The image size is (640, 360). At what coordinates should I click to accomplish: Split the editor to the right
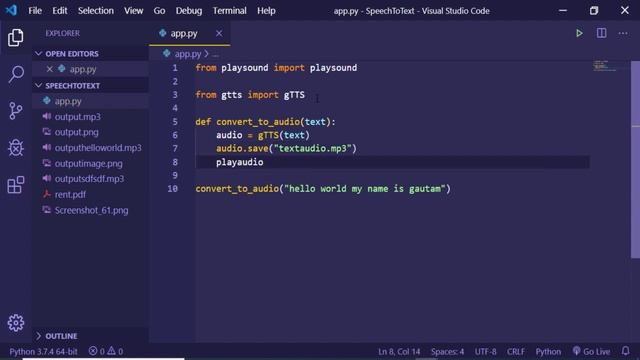(x=601, y=33)
